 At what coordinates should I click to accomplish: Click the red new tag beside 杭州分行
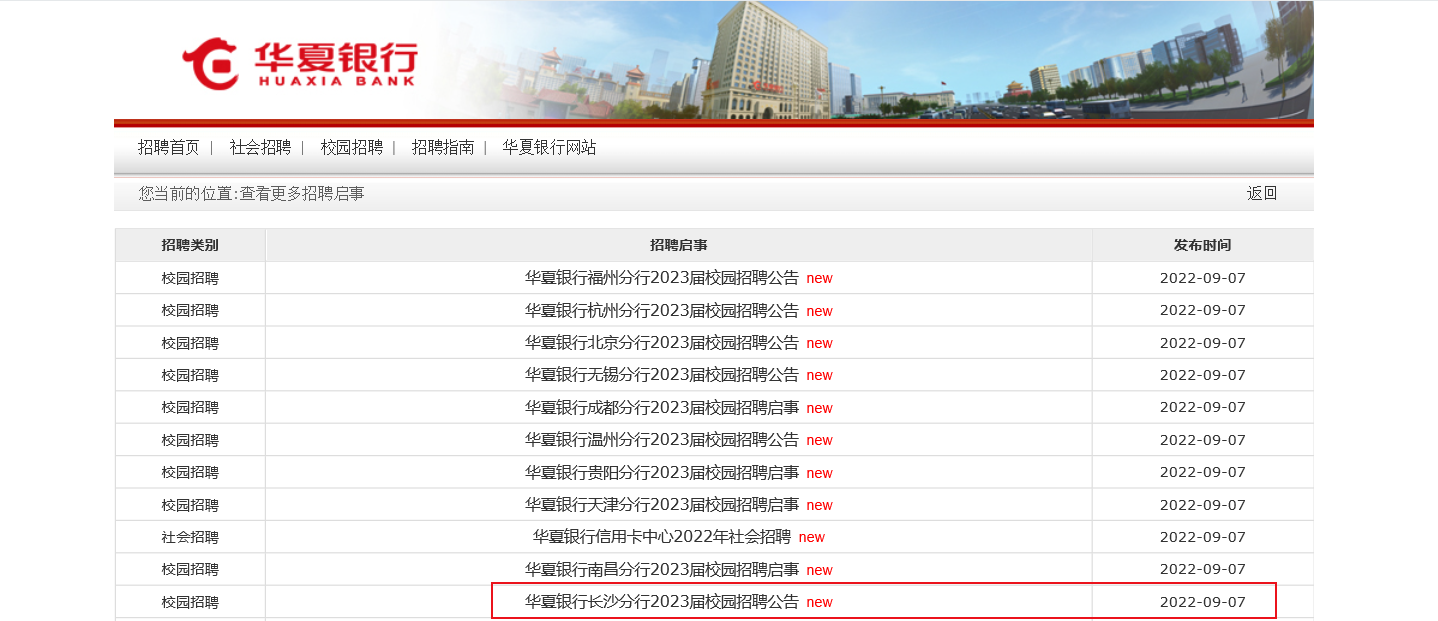(819, 311)
